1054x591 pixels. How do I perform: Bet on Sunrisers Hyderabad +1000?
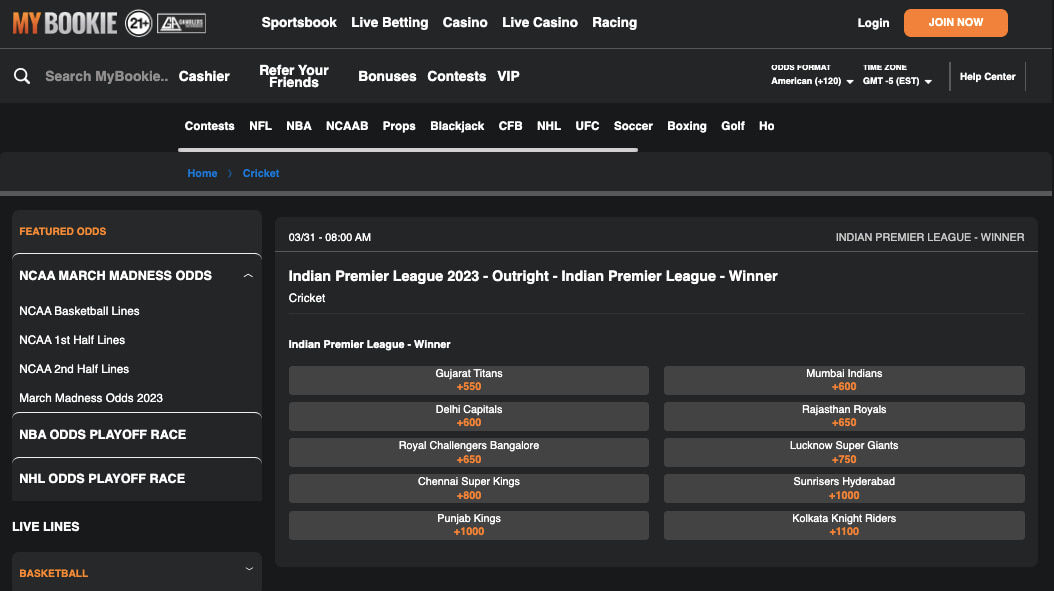(844, 488)
